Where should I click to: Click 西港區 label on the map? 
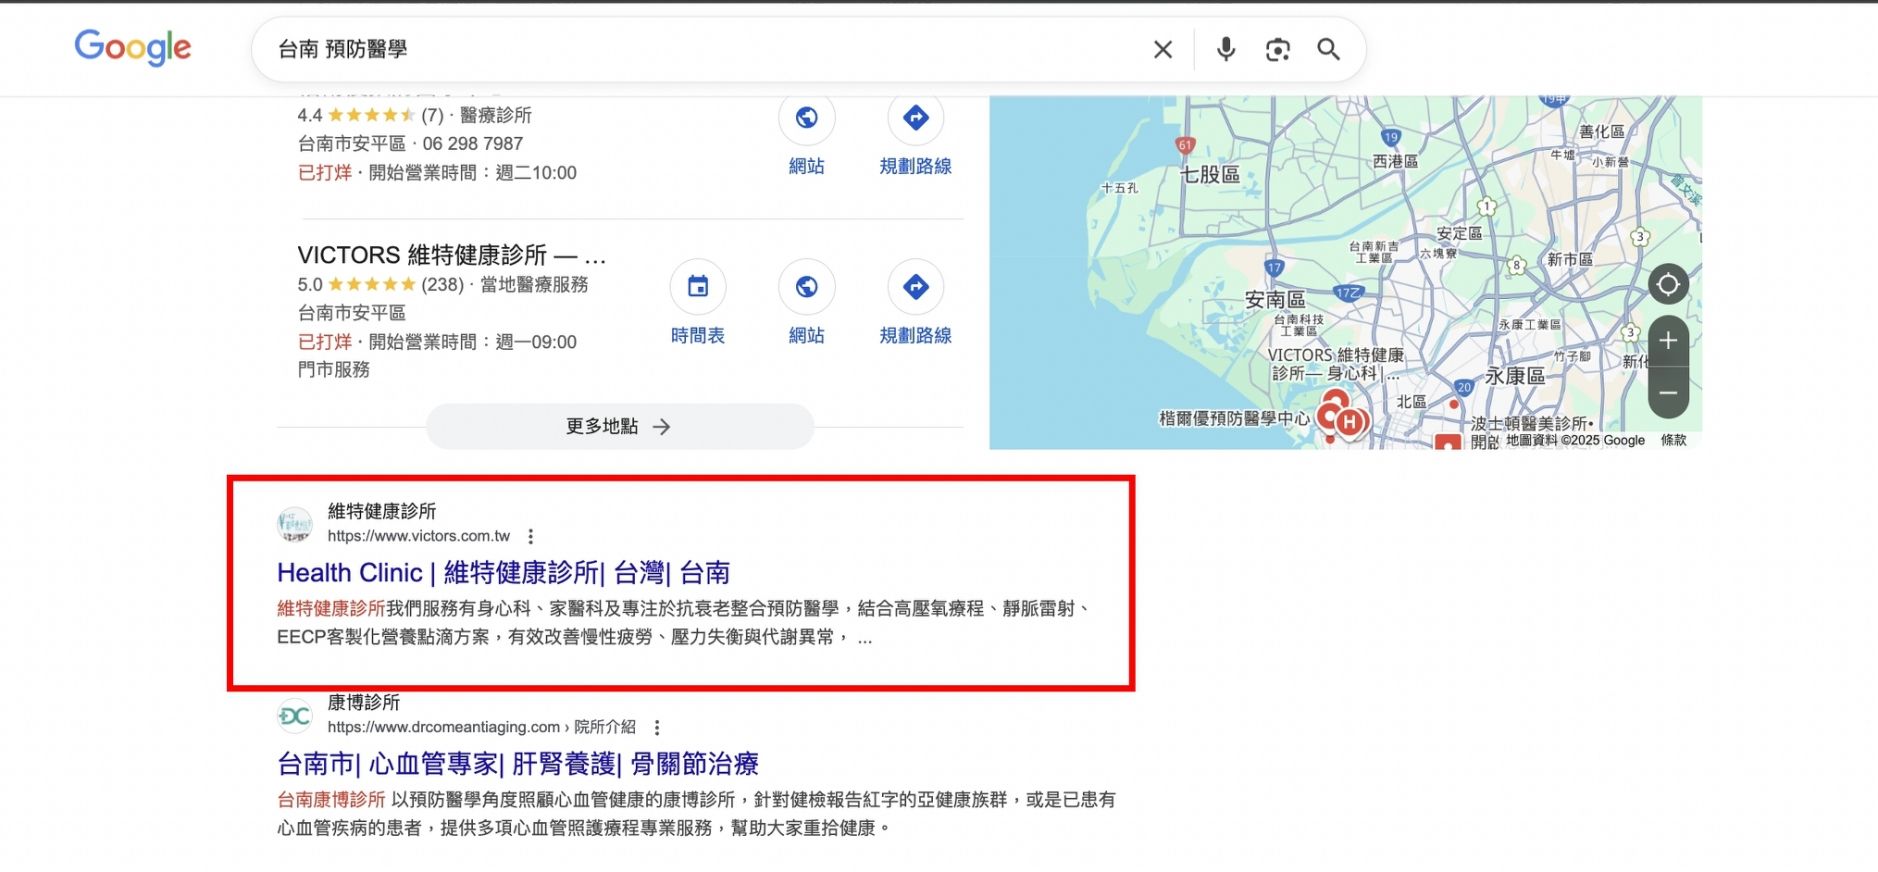[1395, 161]
